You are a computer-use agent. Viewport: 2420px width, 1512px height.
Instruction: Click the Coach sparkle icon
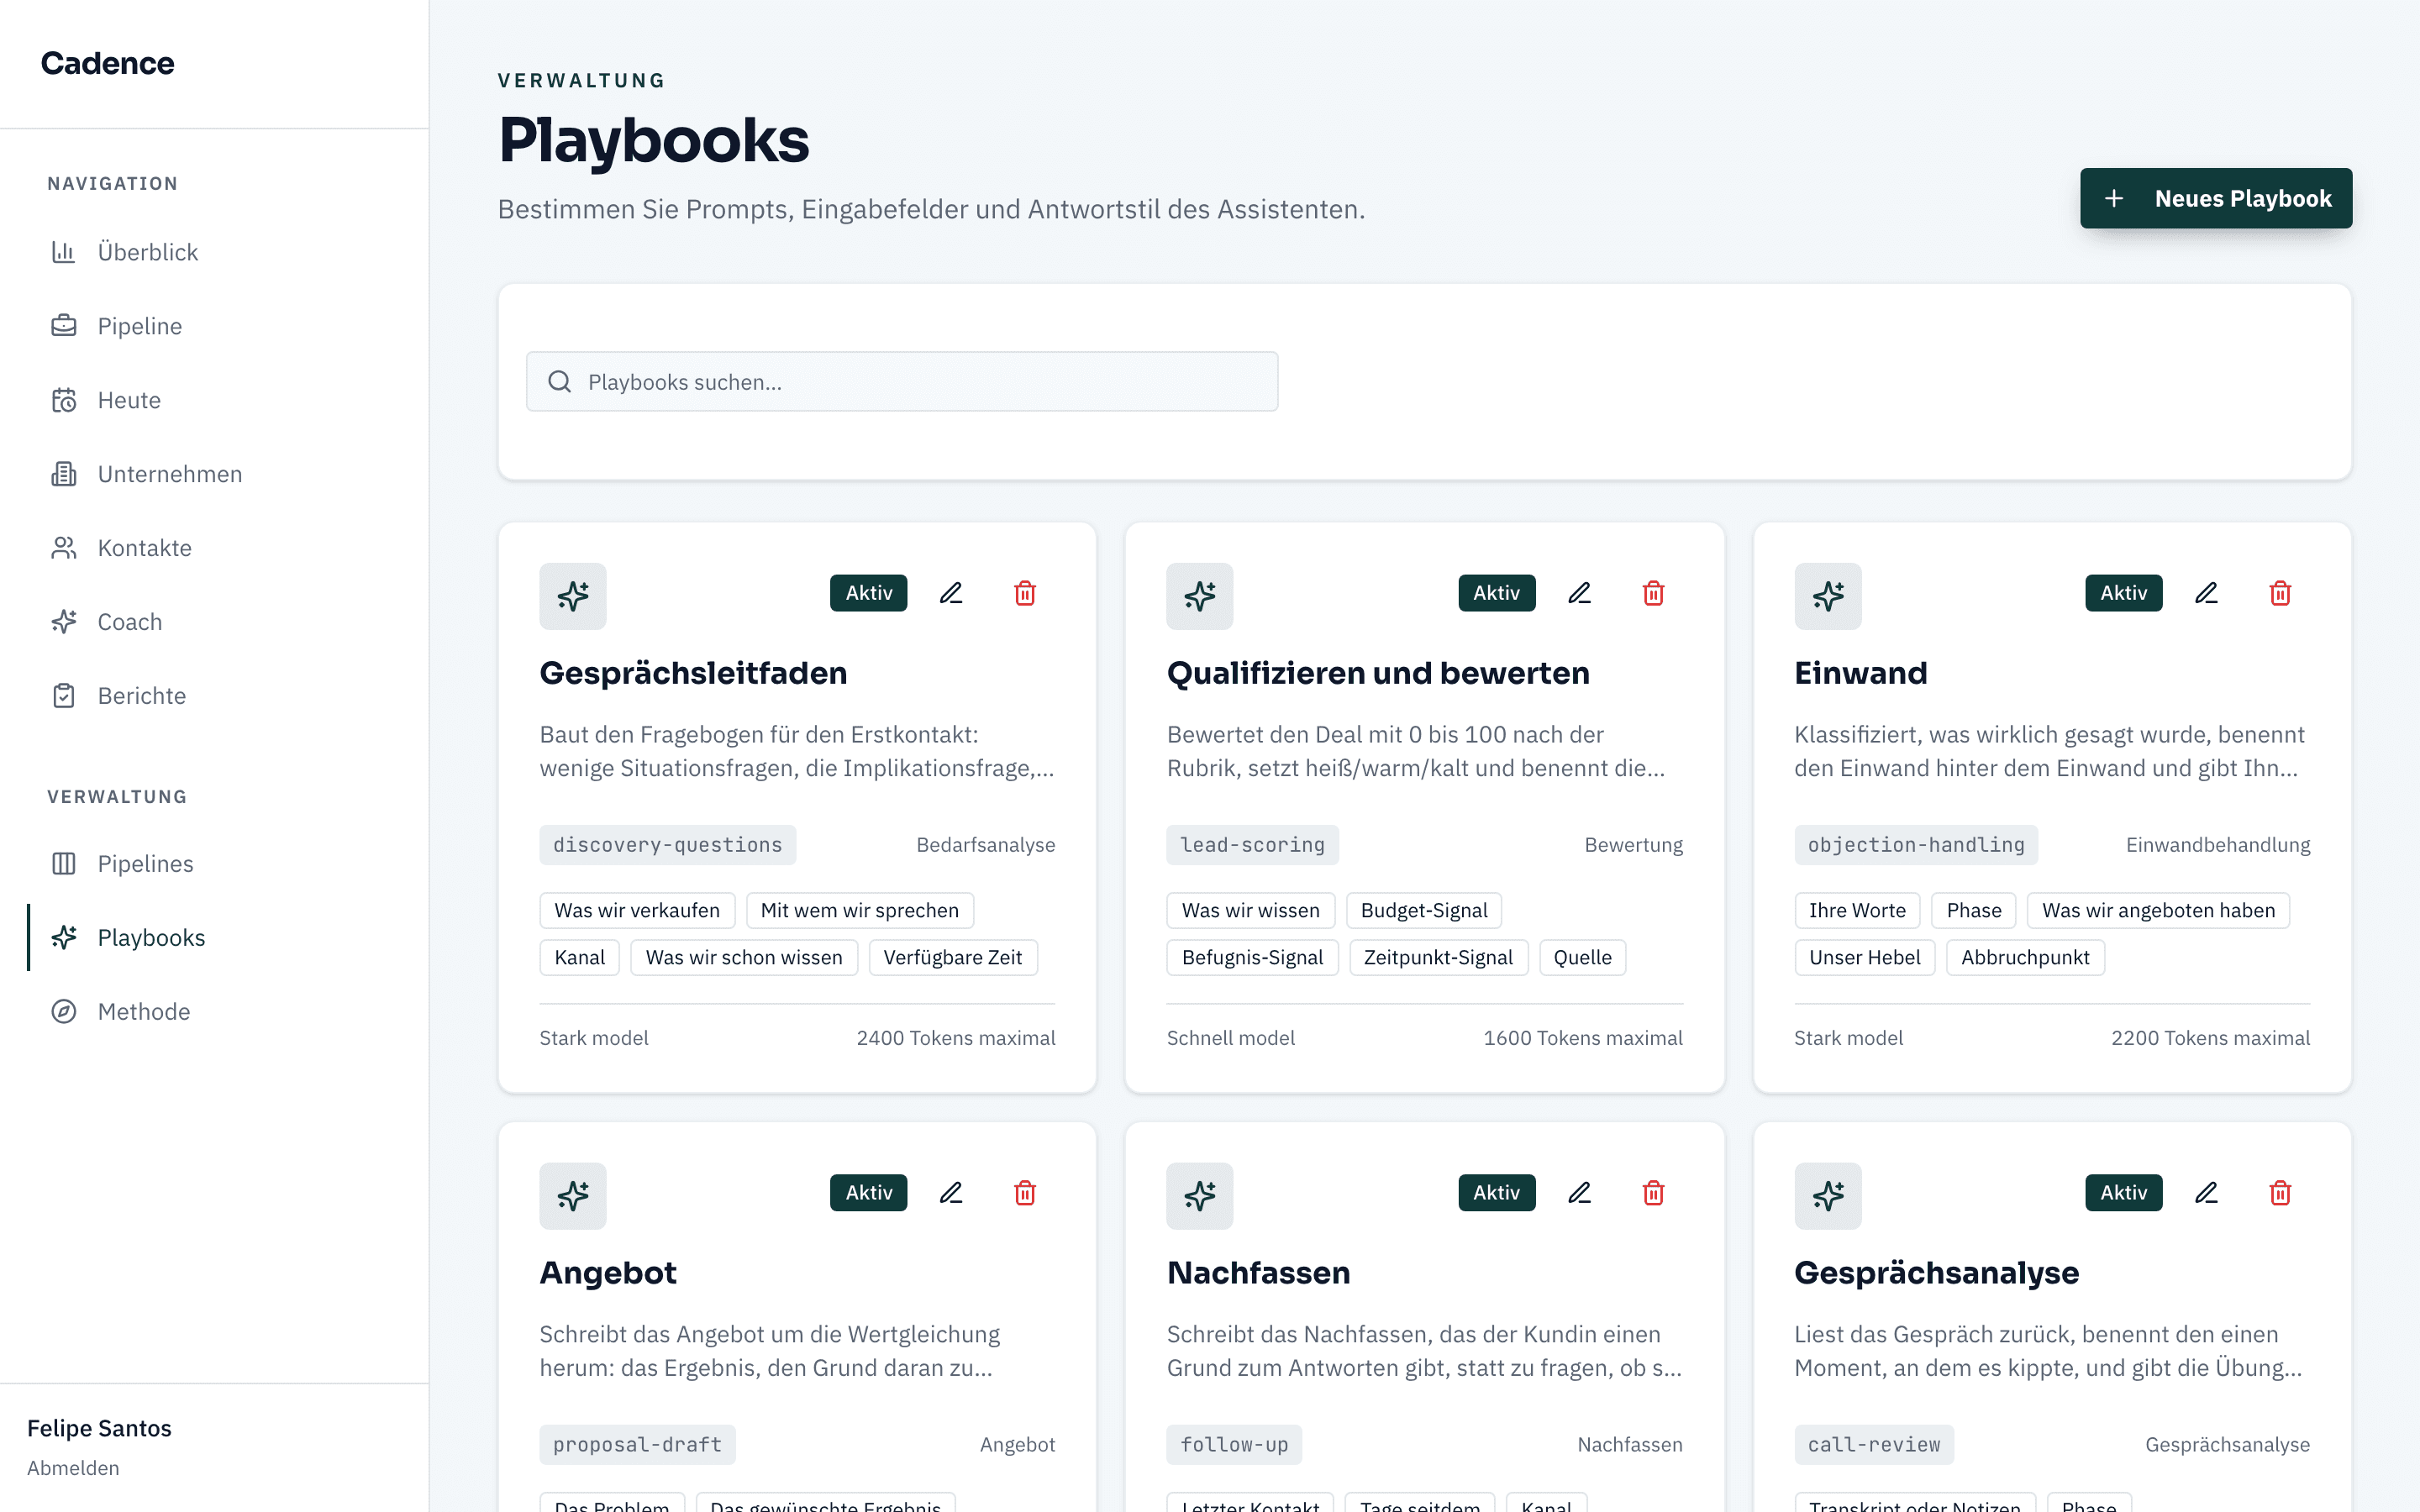(64, 622)
